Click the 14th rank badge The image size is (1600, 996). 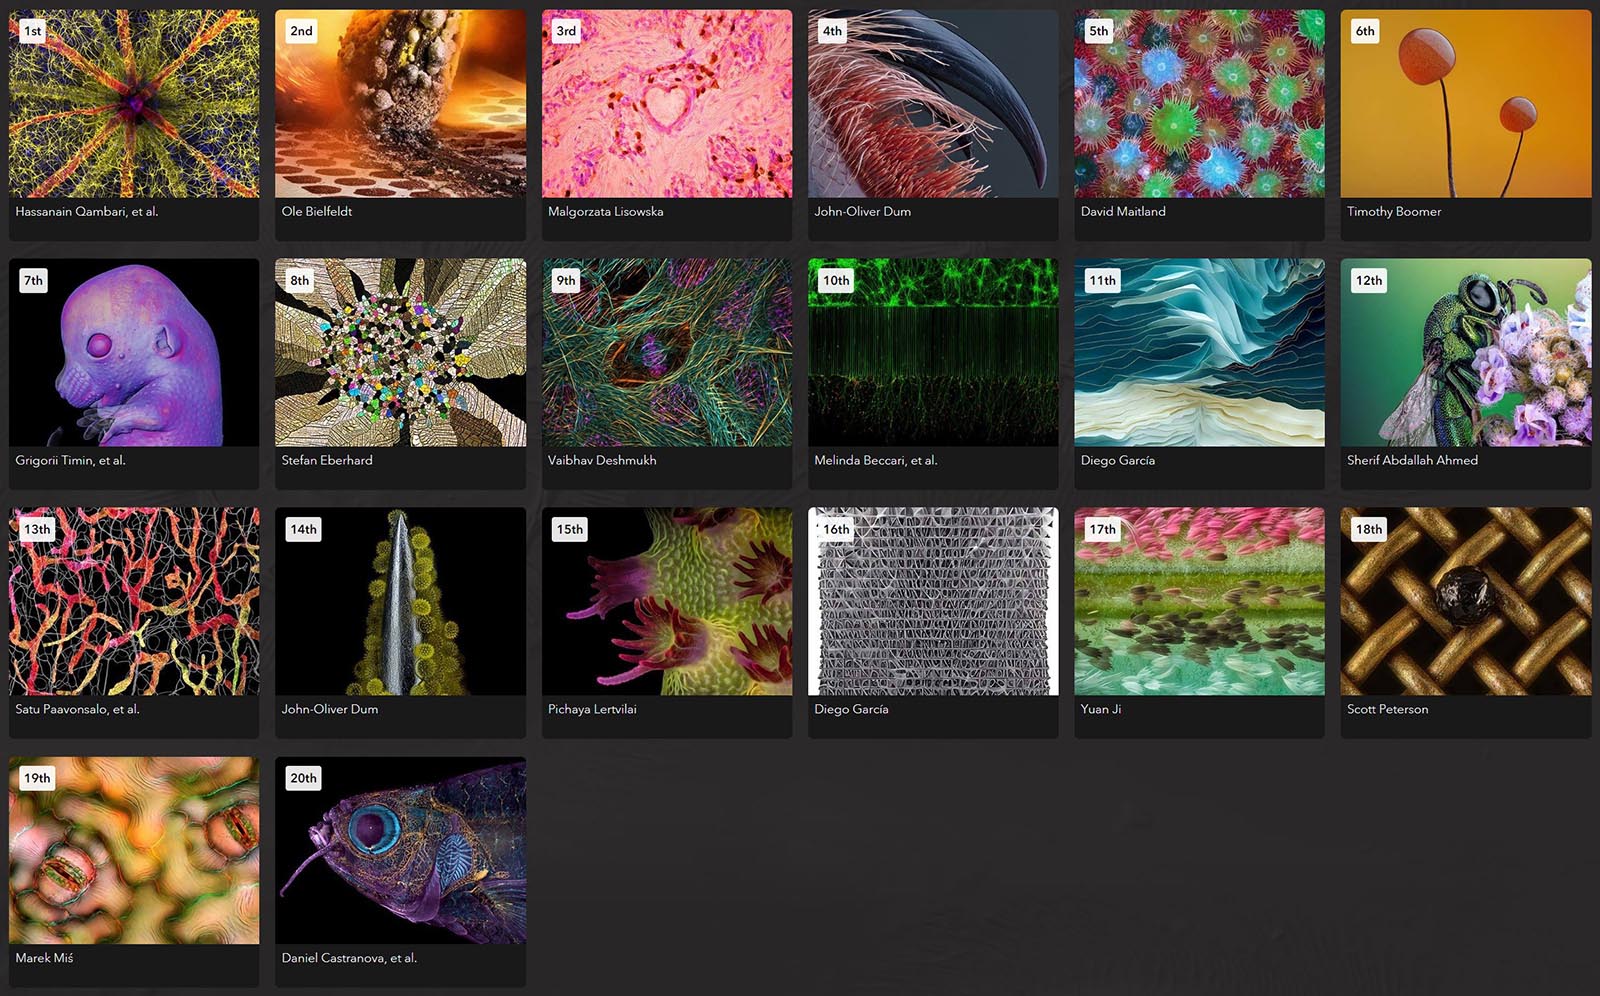(x=303, y=529)
